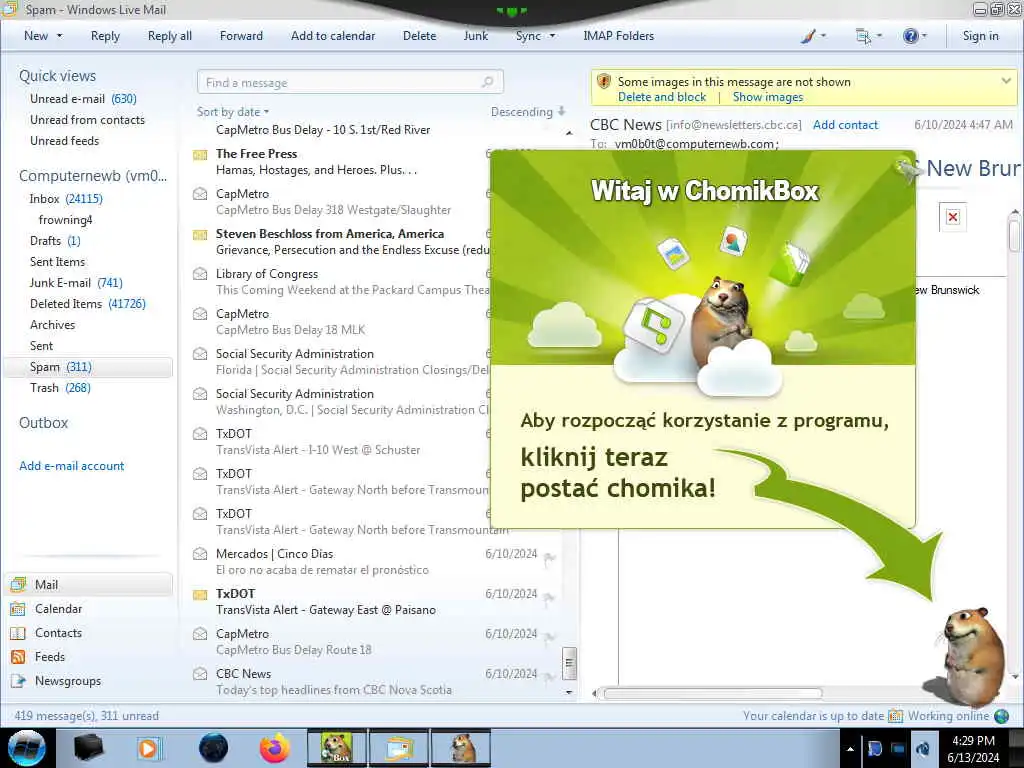This screenshot has height=768, width=1024.
Task: Open the paintbrush colorizer toolbar icon
Action: [808, 37]
